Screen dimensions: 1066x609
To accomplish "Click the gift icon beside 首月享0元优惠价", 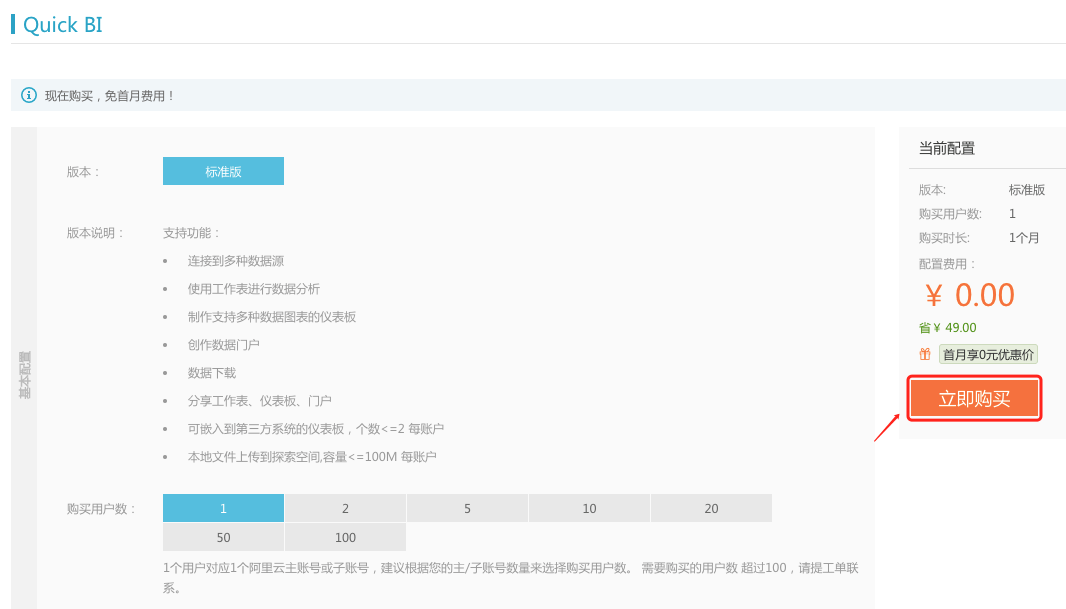I will 925,354.
